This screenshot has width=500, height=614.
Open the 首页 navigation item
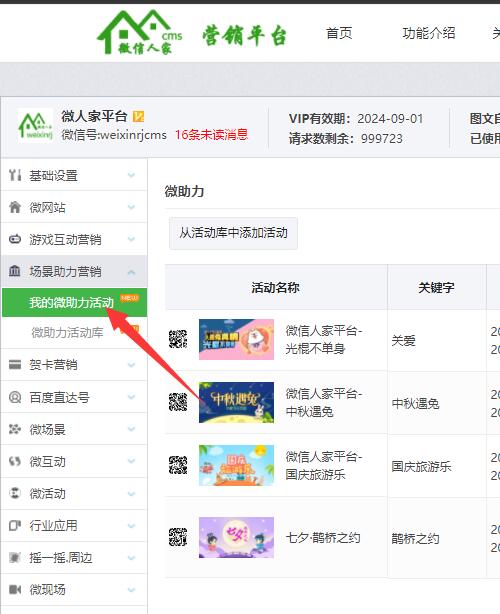pyautogui.click(x=339, y=33)
